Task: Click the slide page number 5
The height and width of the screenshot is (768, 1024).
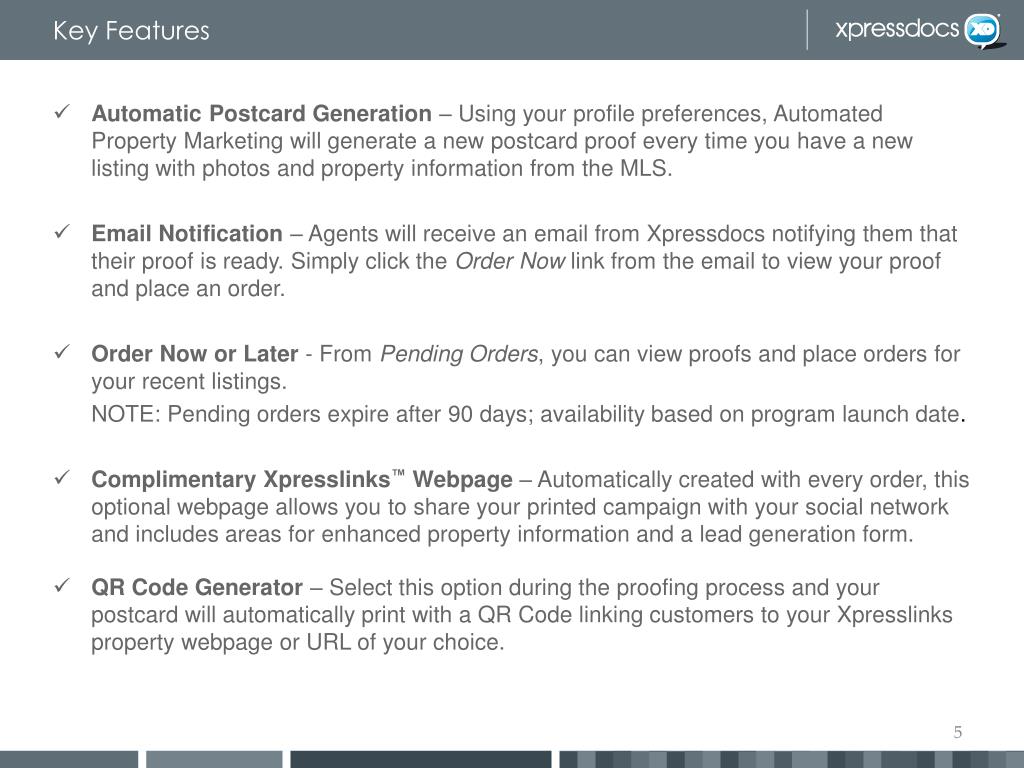Action: click(x=957, y=732)
